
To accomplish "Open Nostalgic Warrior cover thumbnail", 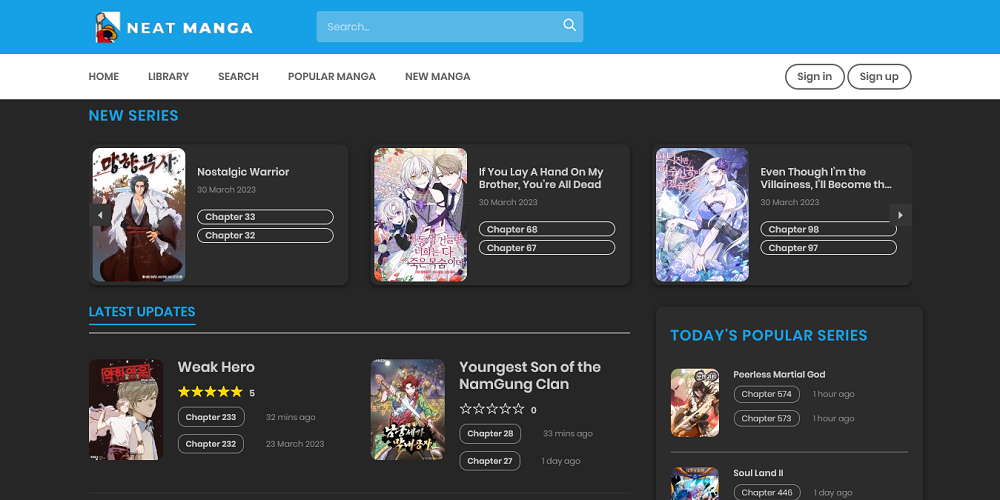I will pyautogui.click(x=139, y=215).
